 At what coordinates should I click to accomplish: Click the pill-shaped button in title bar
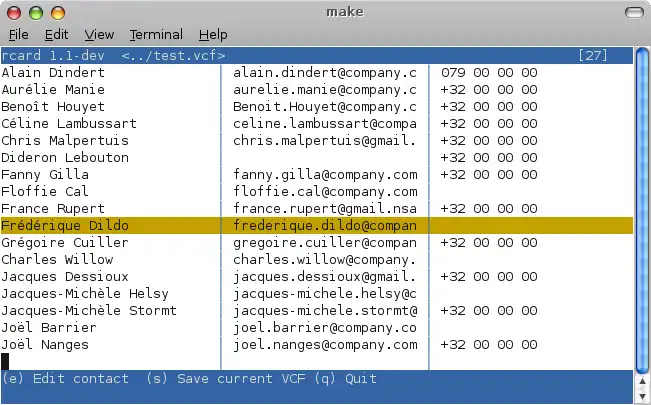click(x=633, y=12)
